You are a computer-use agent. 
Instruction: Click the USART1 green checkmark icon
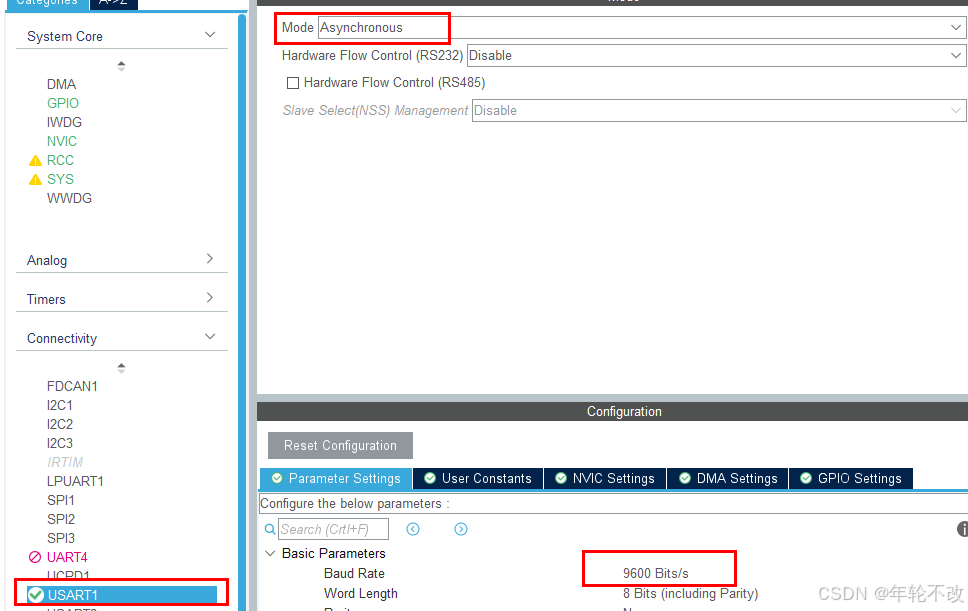tap(36, 595)
